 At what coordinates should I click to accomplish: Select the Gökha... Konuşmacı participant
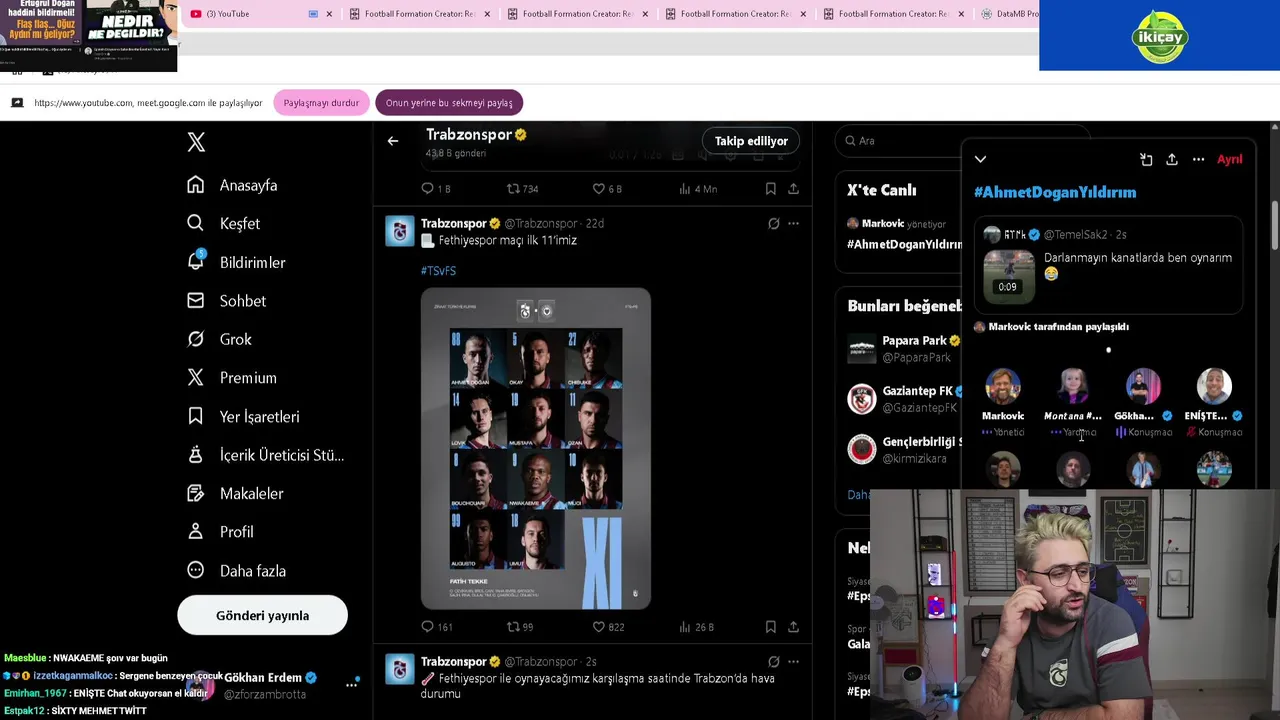(1143, 402)
